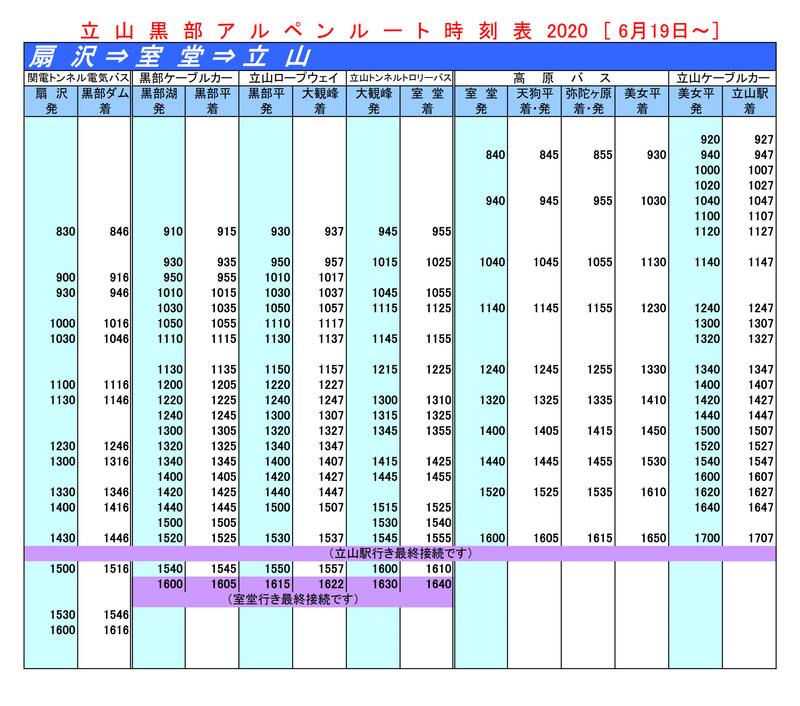Select the 美女平 departure time 1700
The width and height of the screenshot is (800, 706).
tap(707, 538)
